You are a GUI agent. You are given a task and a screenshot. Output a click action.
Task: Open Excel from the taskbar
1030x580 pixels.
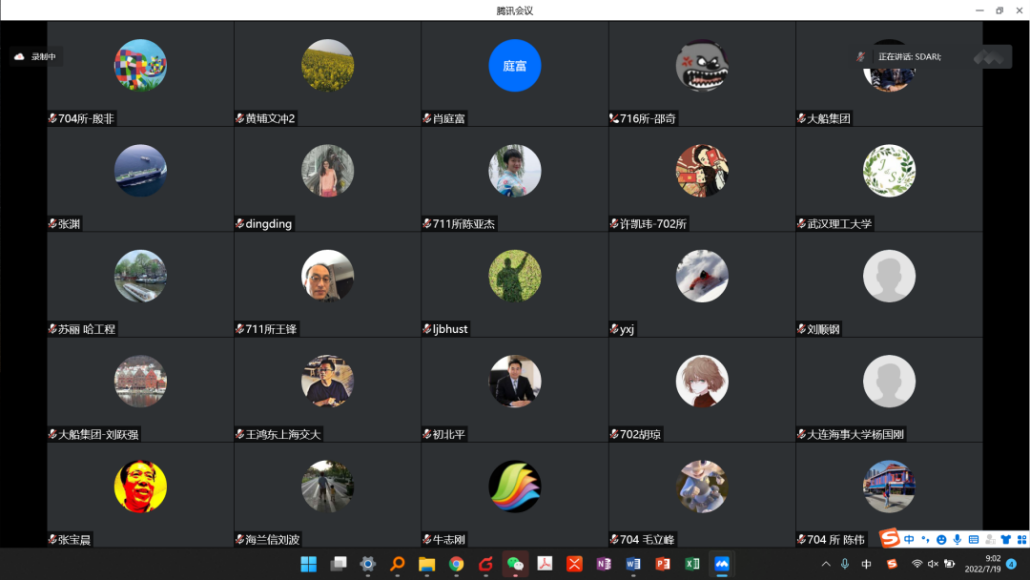click(x=691, y=564)
